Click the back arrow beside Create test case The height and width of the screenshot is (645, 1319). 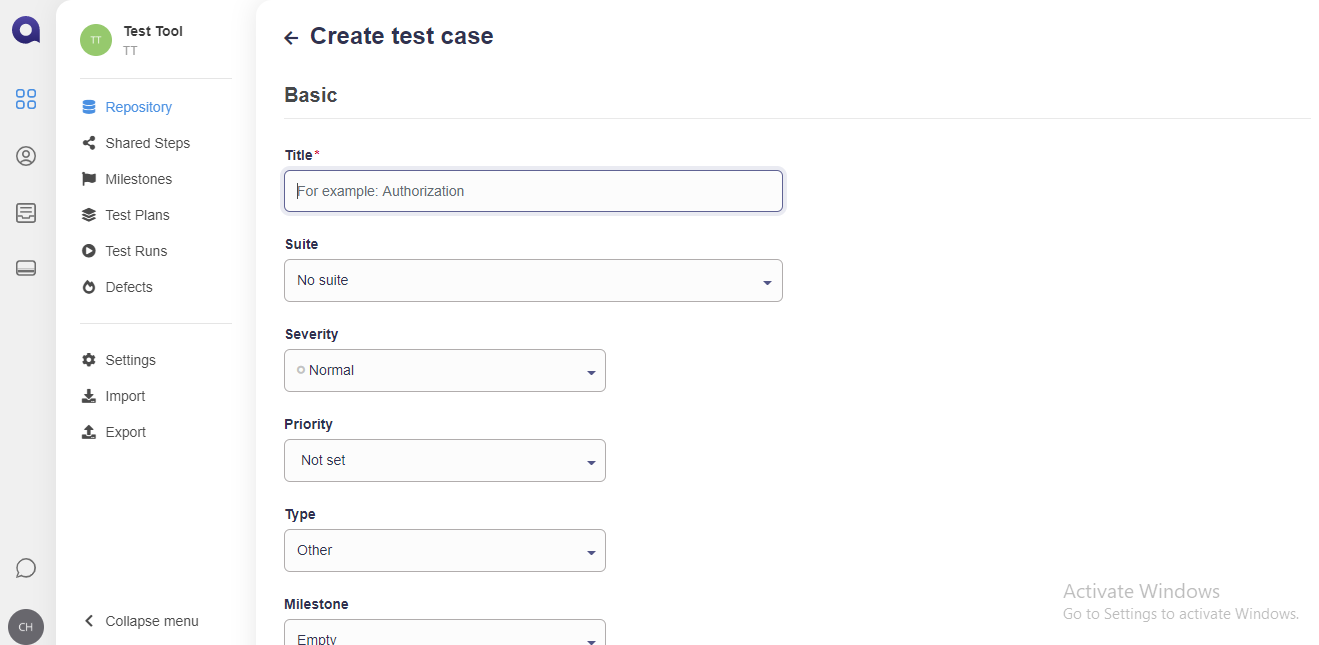pyautogui.click(x=291, y=38)
